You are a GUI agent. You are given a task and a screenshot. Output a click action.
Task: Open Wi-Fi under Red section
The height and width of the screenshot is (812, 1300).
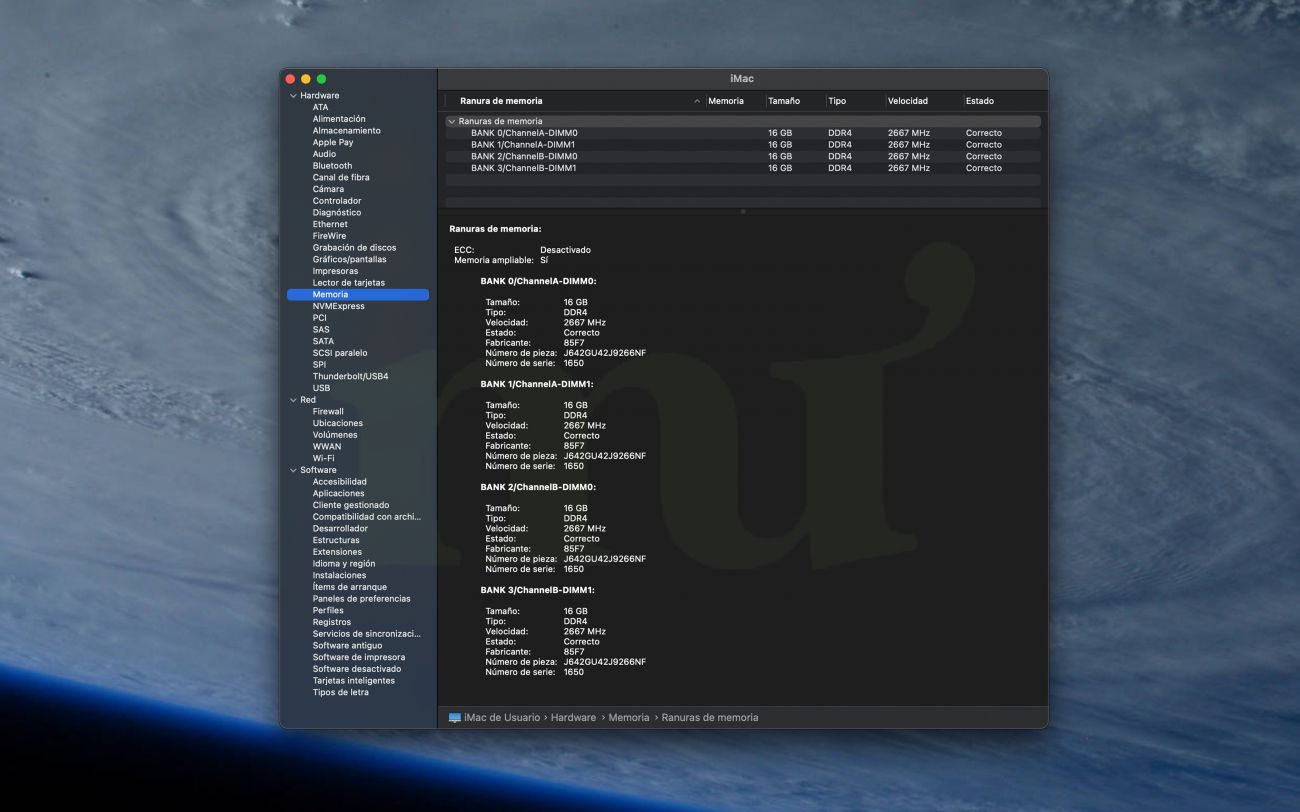323,458
